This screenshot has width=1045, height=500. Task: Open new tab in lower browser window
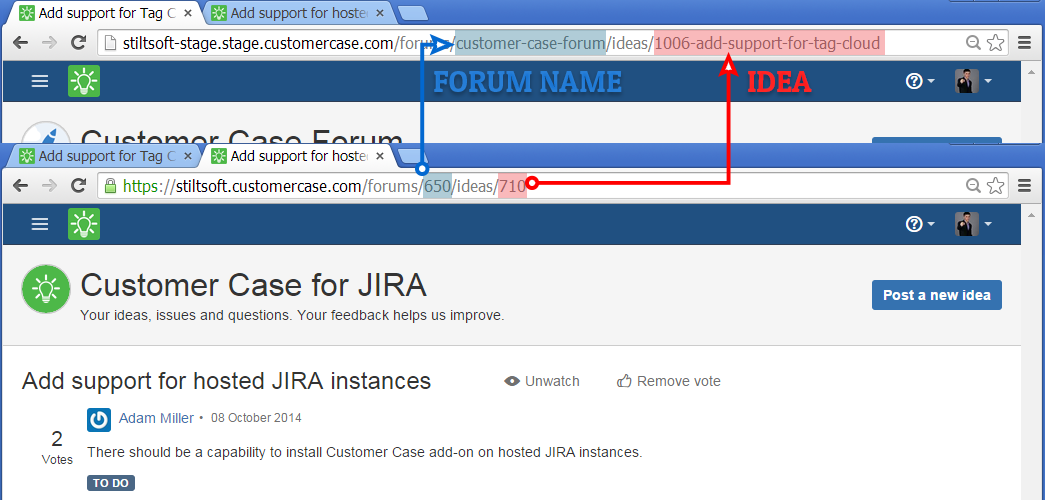coord(413,157)
